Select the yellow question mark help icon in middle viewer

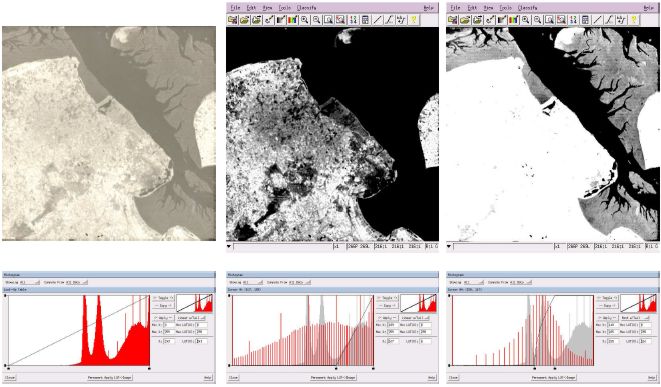click(414, 20)
